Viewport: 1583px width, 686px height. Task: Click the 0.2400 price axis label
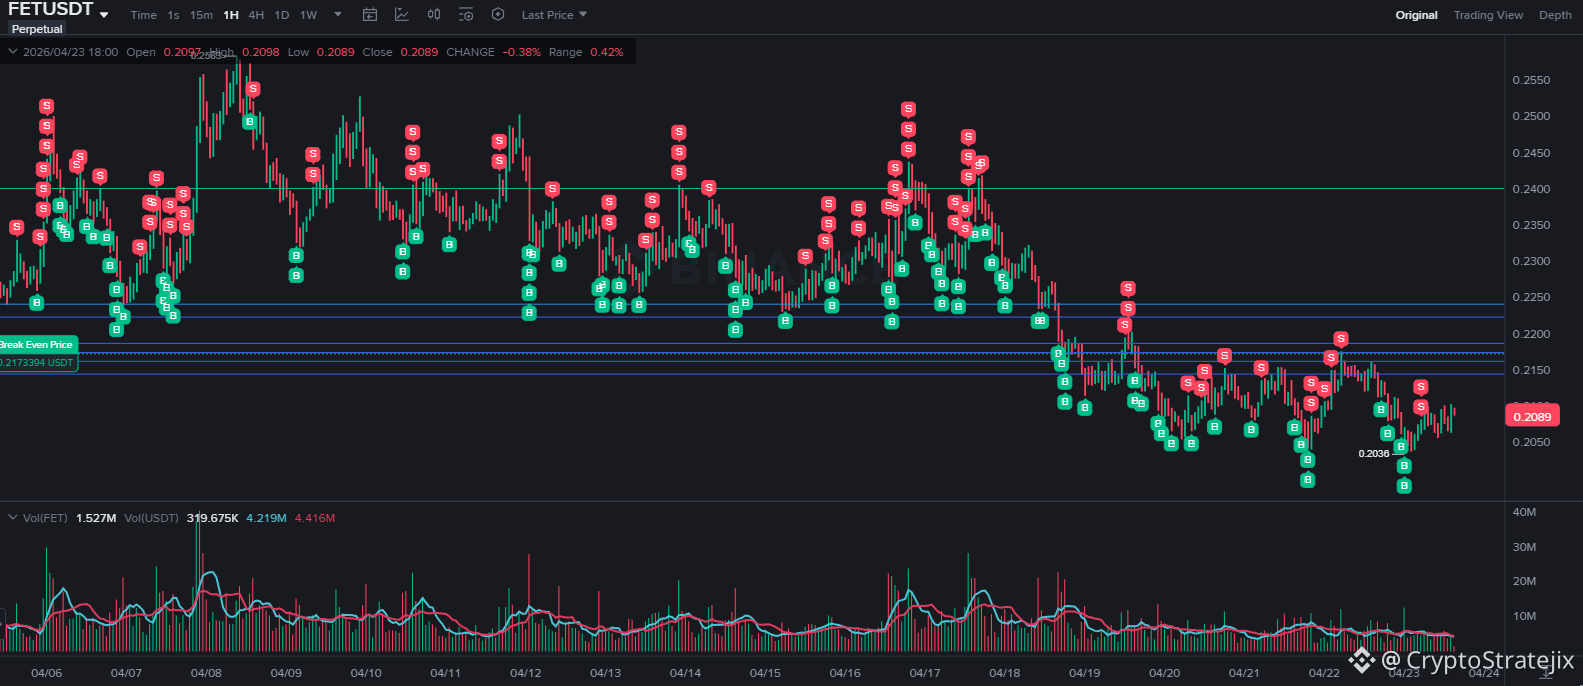pos(1531,189)
